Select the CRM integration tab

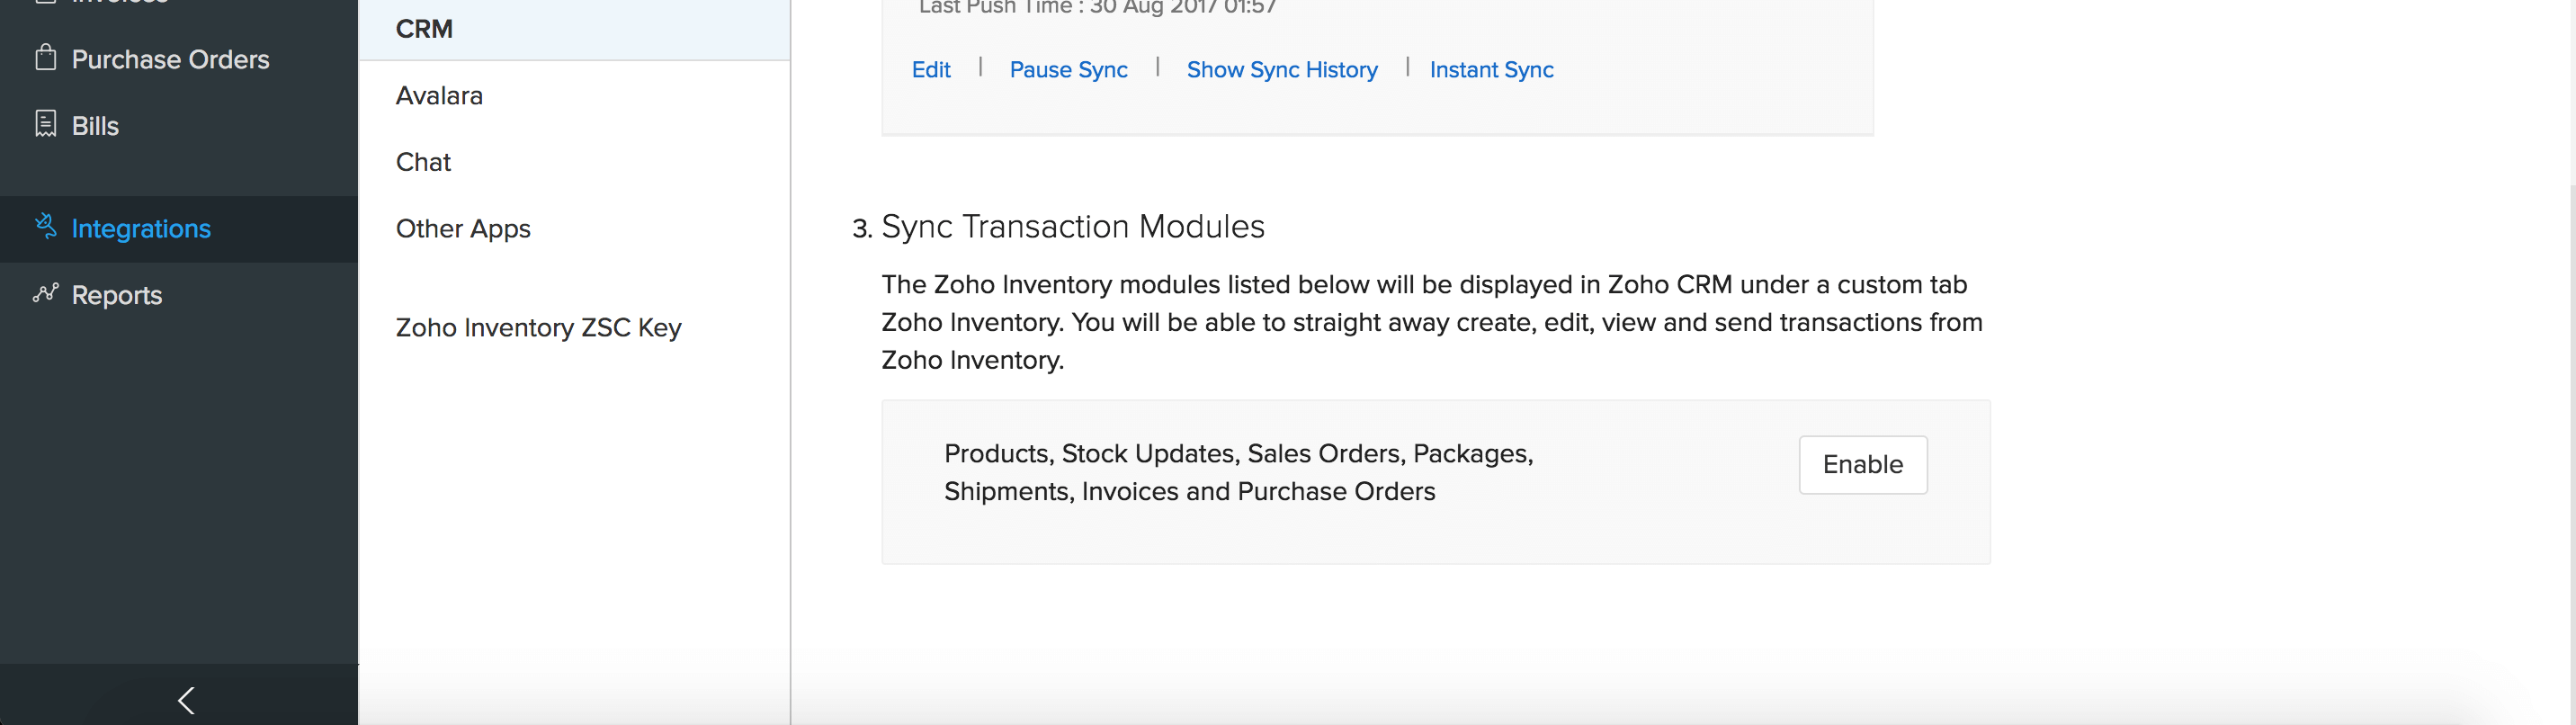[x=424, y=29]
